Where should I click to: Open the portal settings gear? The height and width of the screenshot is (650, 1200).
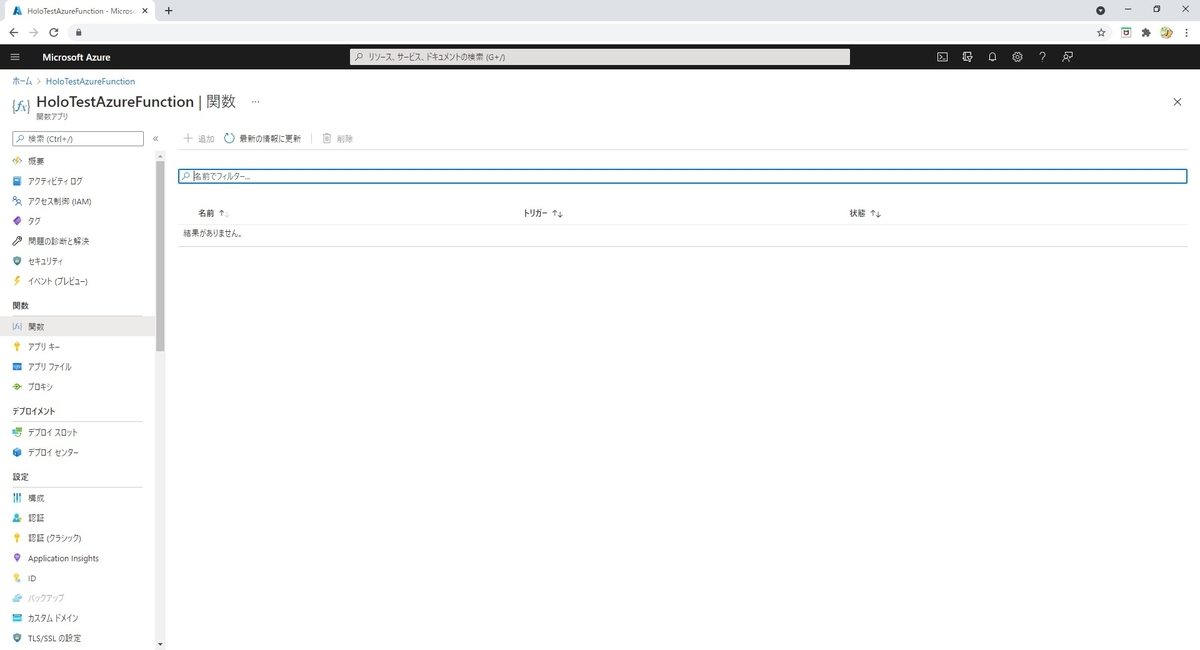[x=1017, y=57]
